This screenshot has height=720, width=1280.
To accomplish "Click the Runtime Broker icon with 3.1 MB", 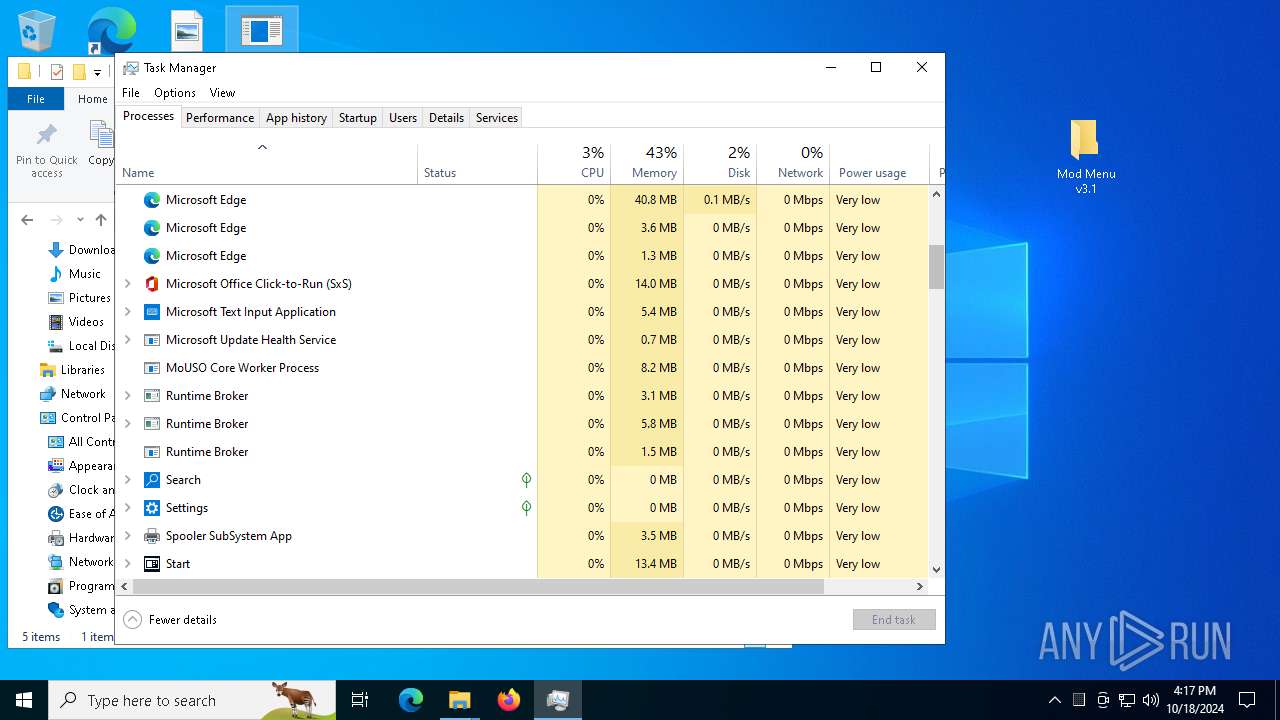I will tap(152, 396).
